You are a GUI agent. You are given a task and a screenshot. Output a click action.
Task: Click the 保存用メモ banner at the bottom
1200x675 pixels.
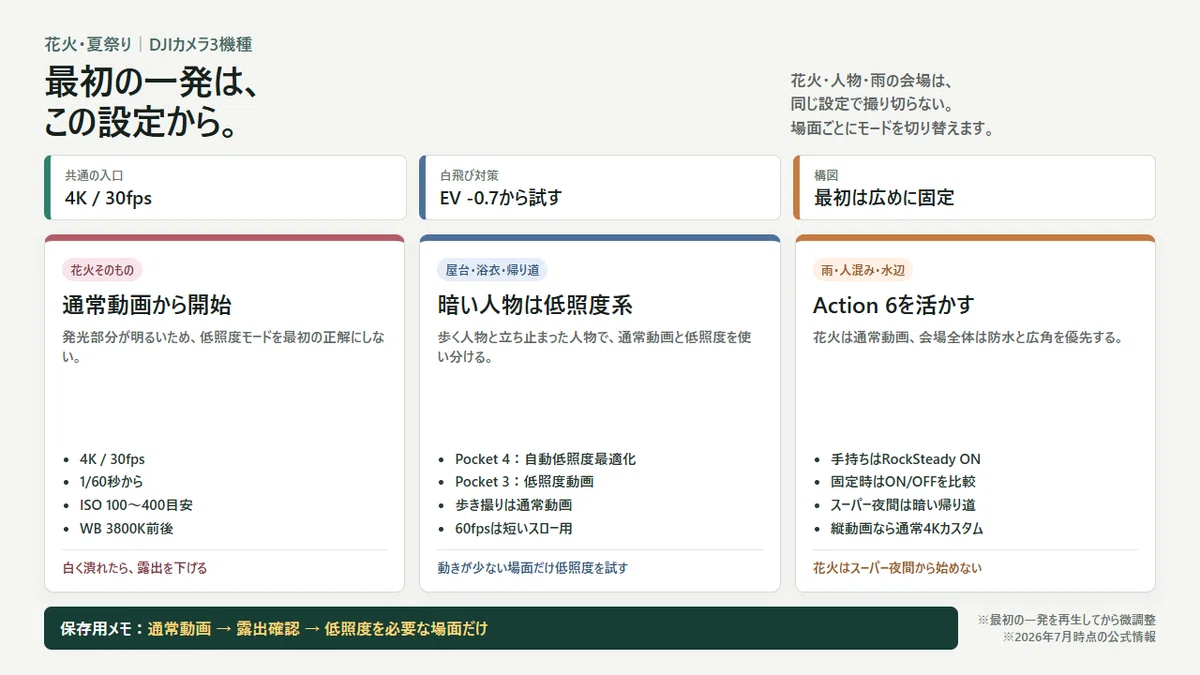(501, 628)
